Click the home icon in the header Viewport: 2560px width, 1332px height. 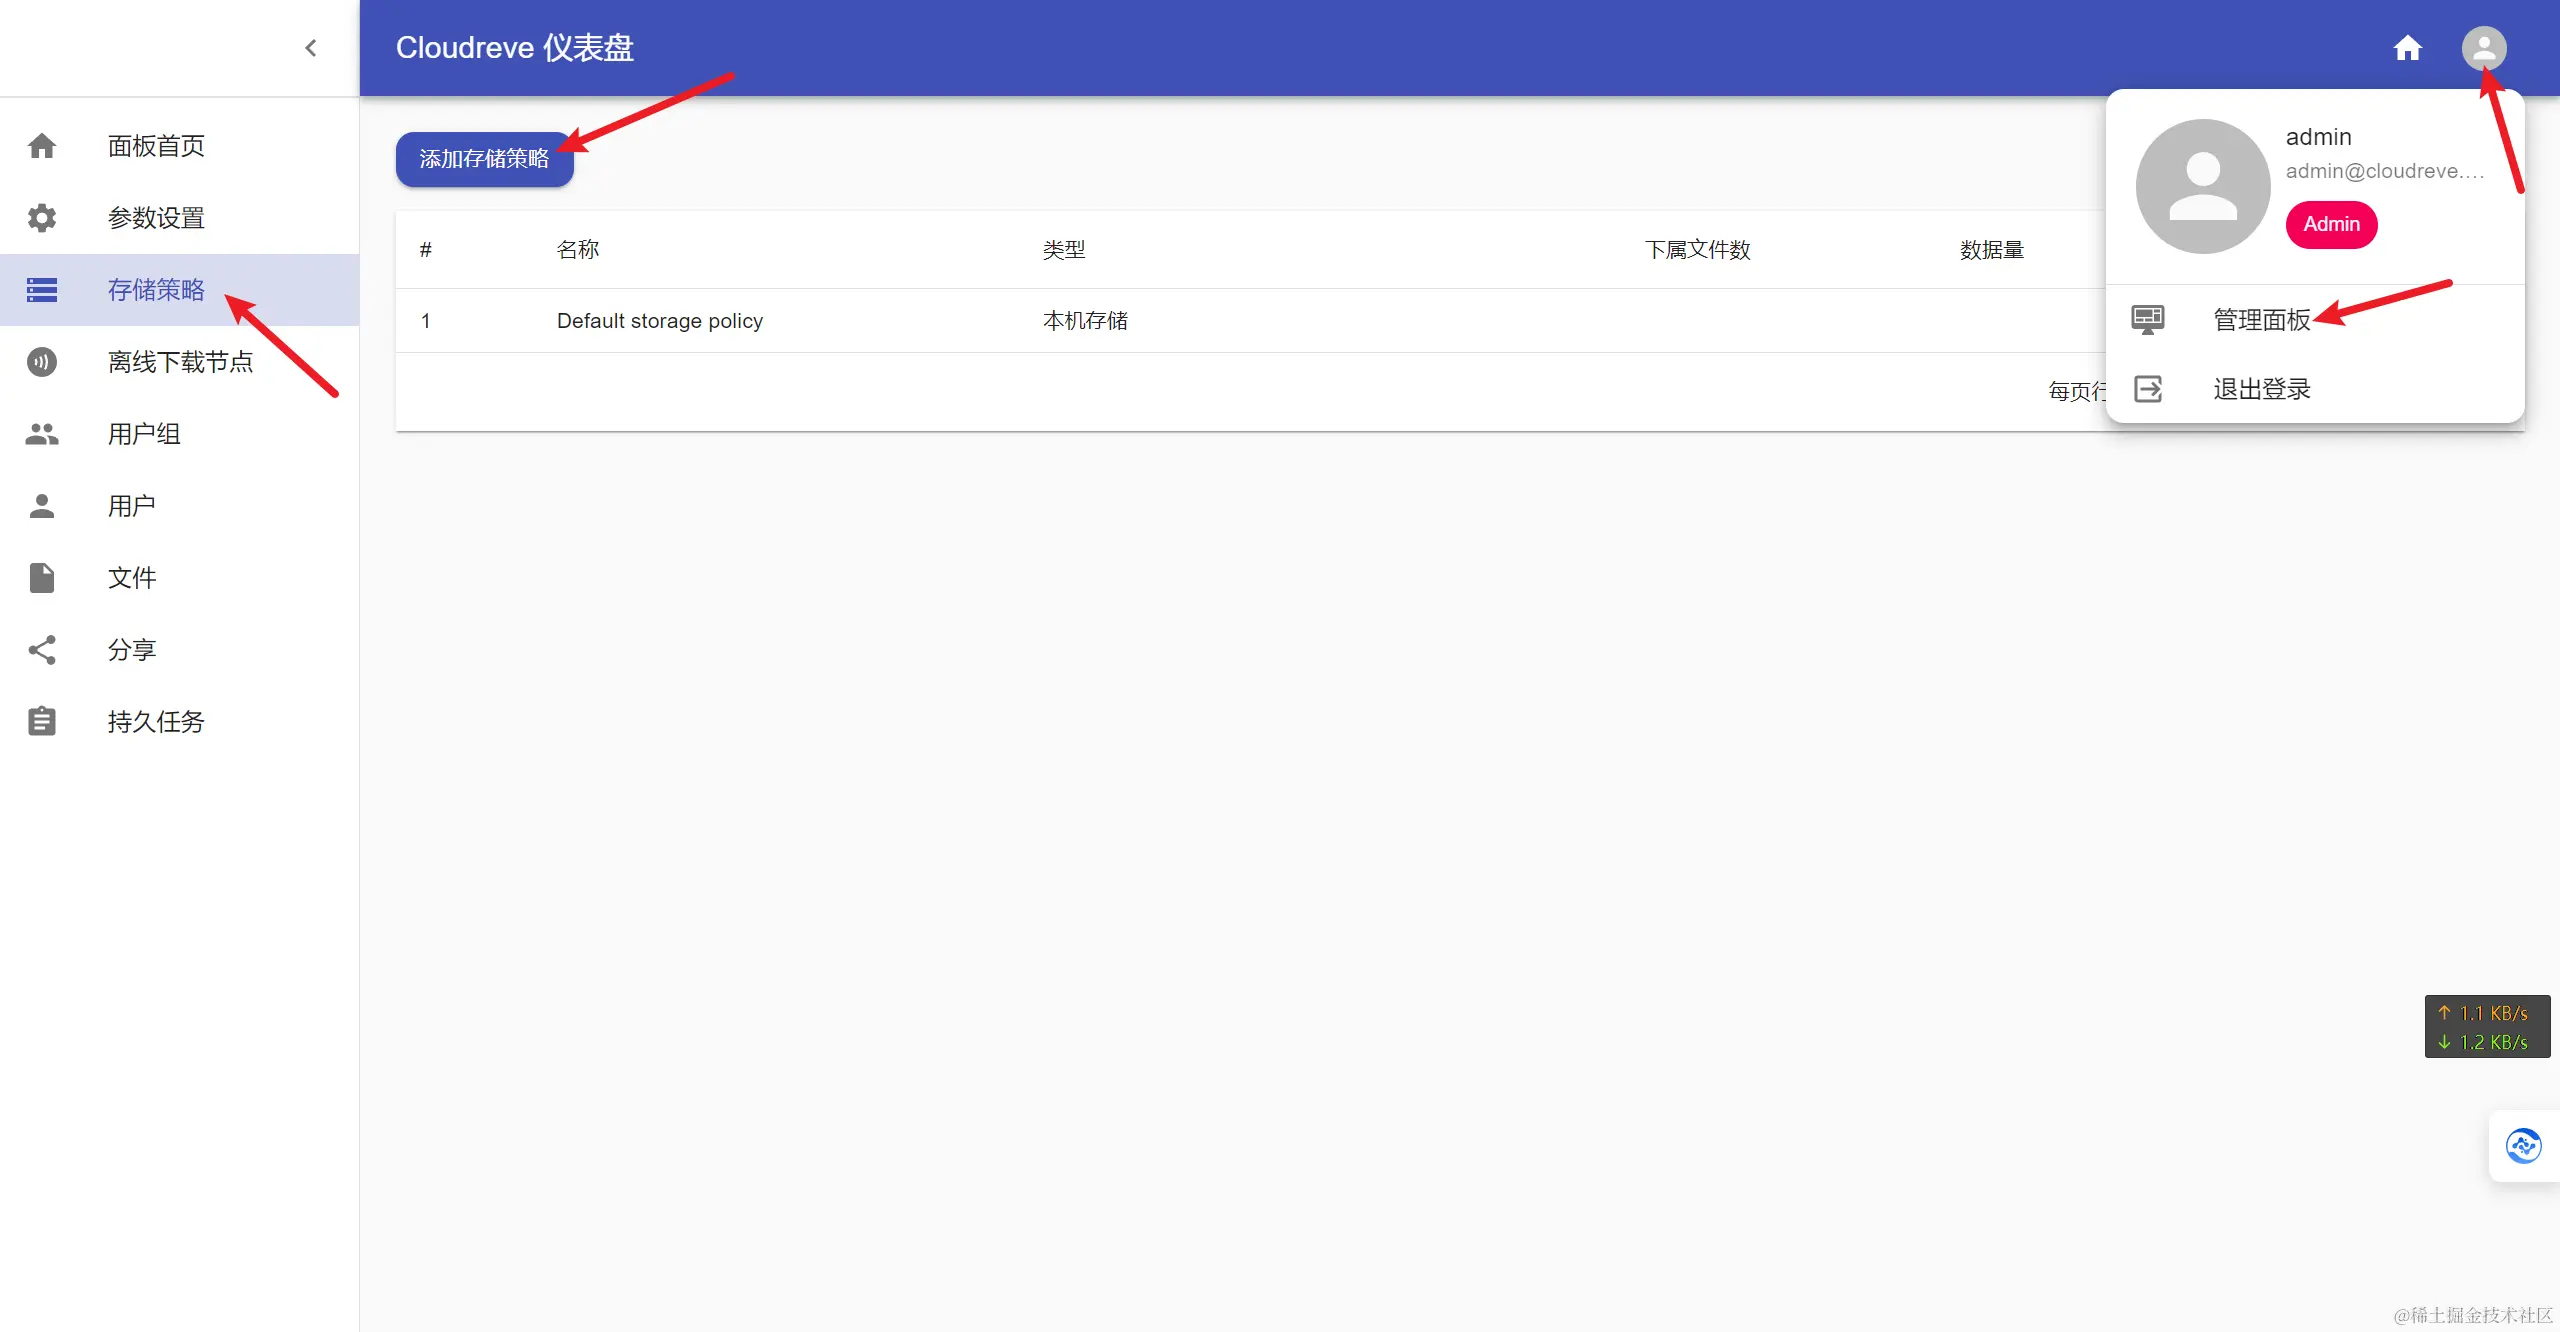[2407, 48]
